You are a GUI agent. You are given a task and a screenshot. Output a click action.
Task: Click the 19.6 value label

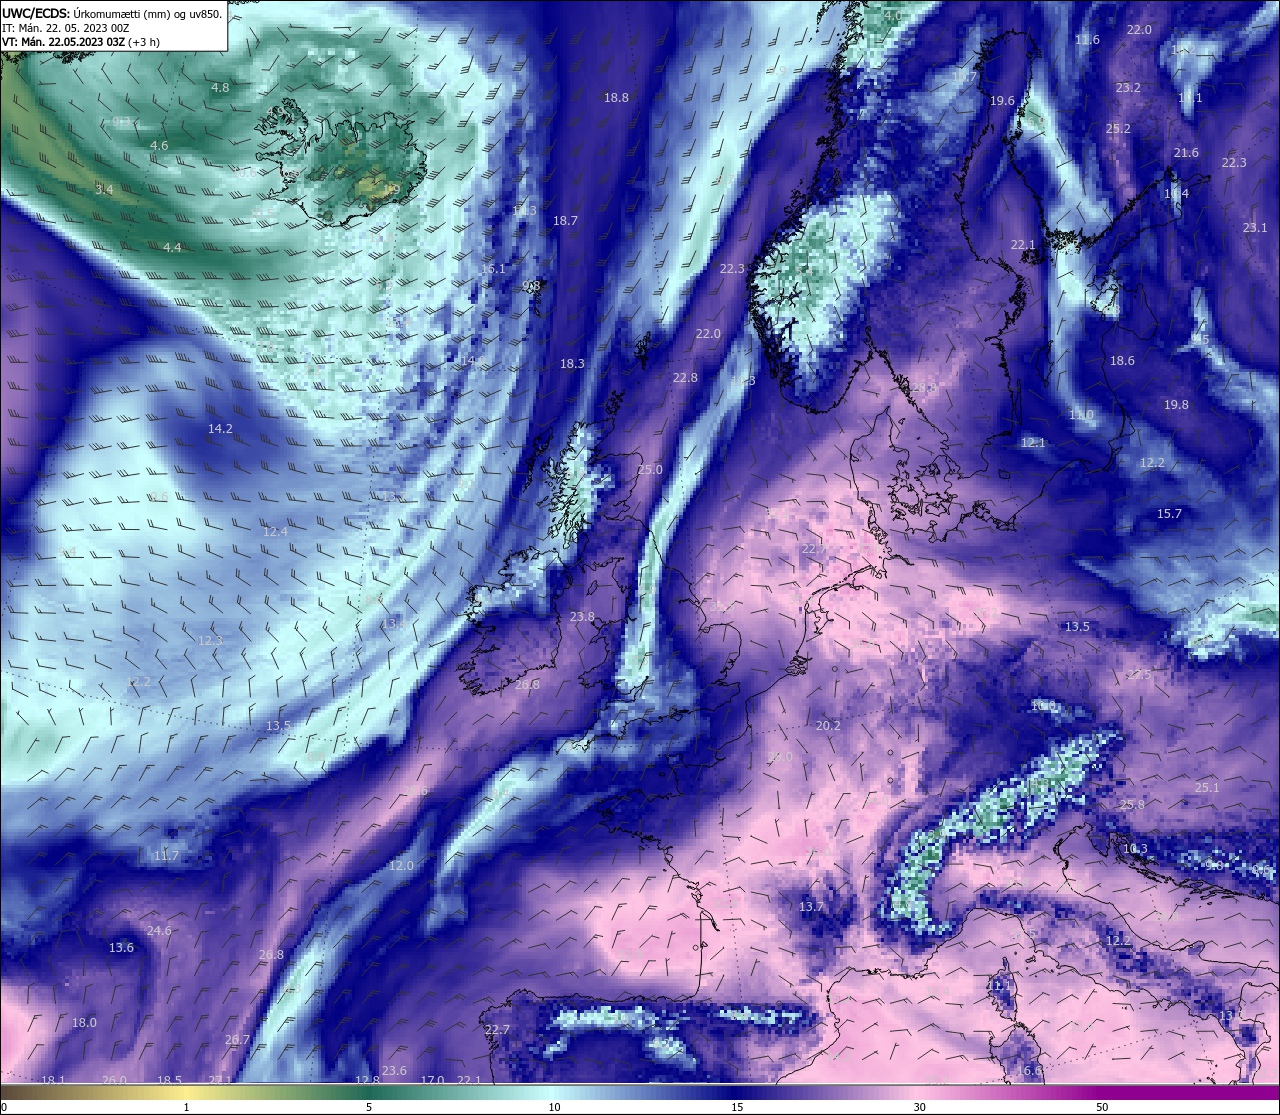pyautogui.click(x=1002, y=101)
